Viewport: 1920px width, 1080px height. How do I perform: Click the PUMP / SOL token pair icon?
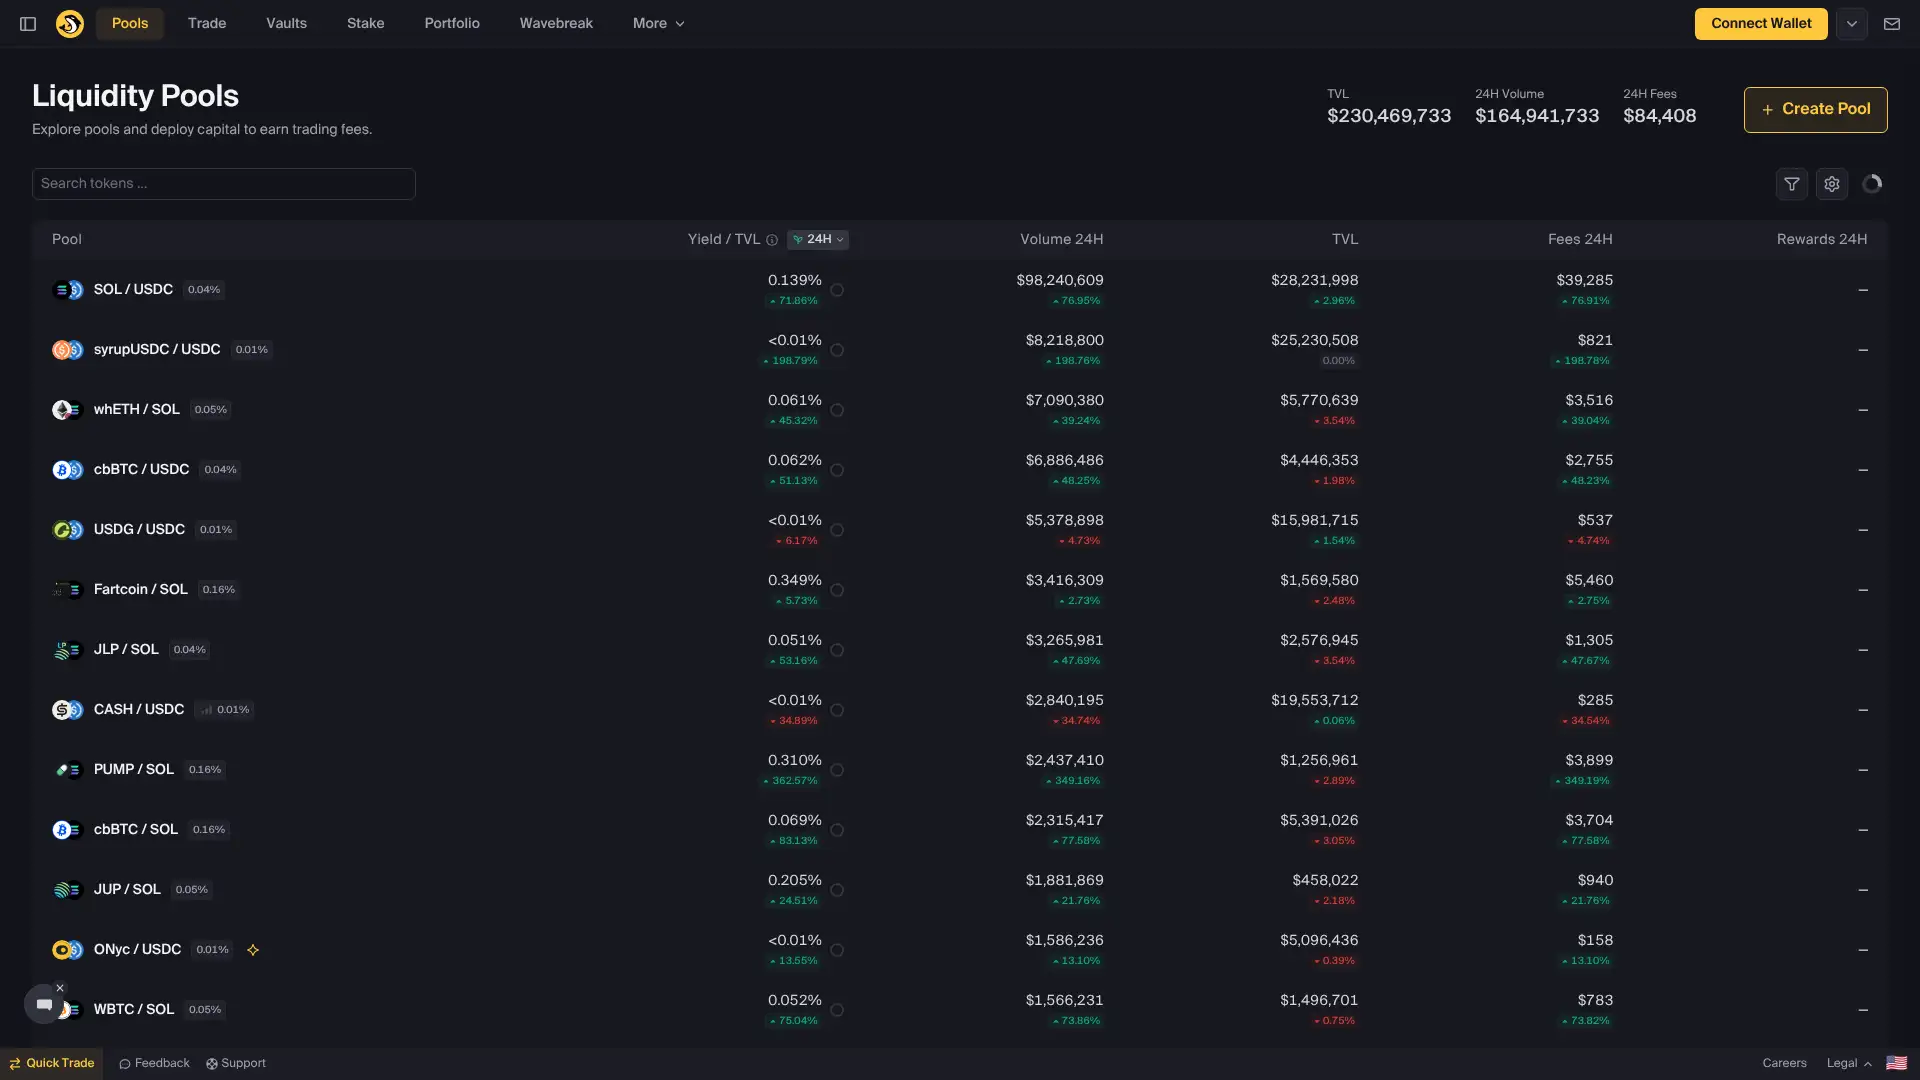[x=67, y=770]
